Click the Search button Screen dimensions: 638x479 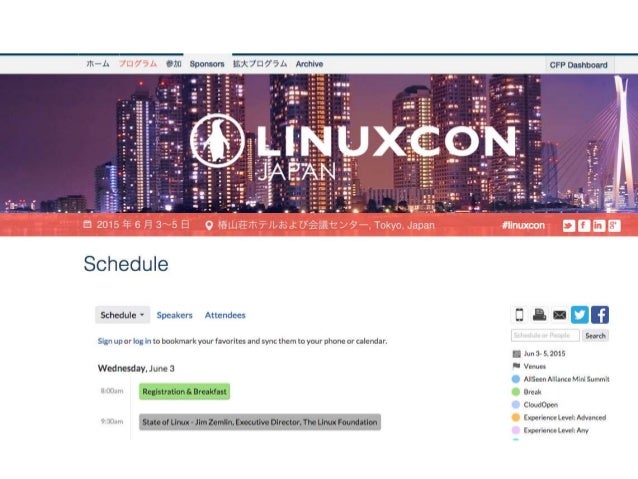(x=595, y=335)
